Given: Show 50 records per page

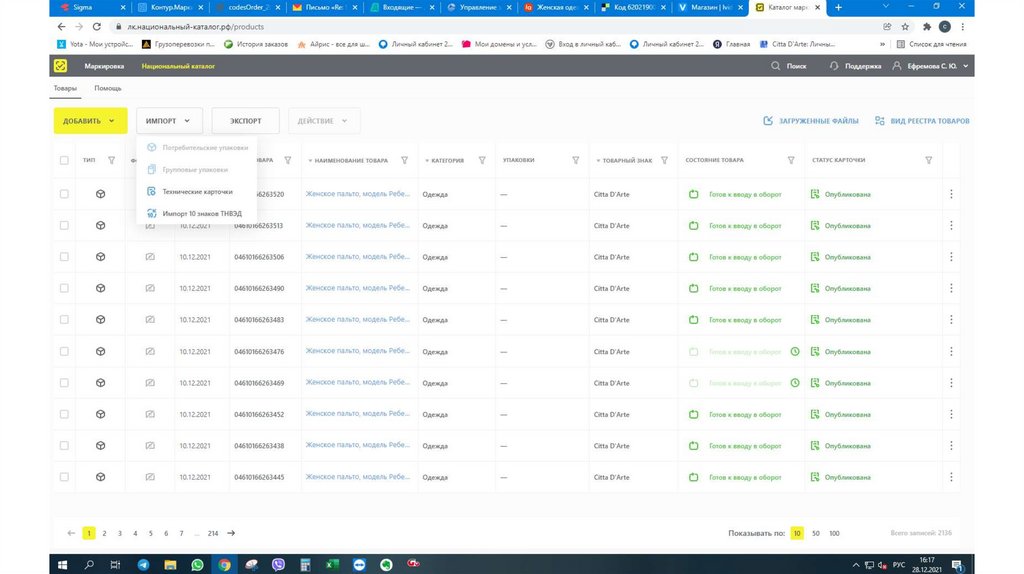Looking at the screenshot, I should tap(815, 533).
